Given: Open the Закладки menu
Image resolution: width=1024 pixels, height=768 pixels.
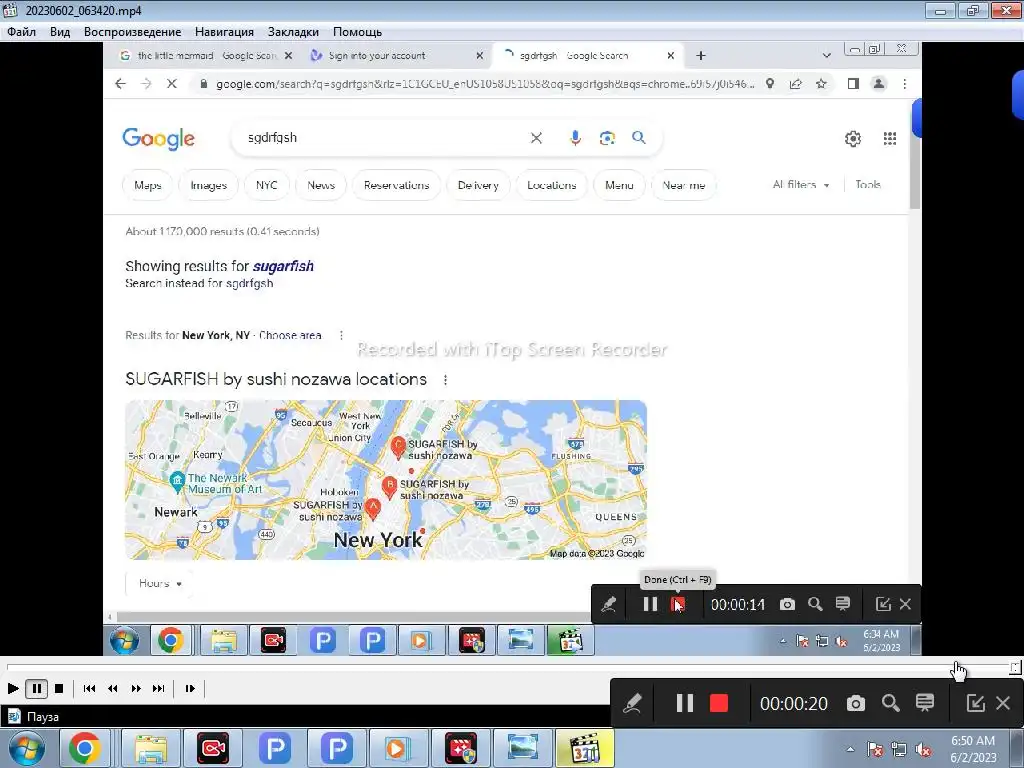Looking at the screenshot, I should point(293,32).
